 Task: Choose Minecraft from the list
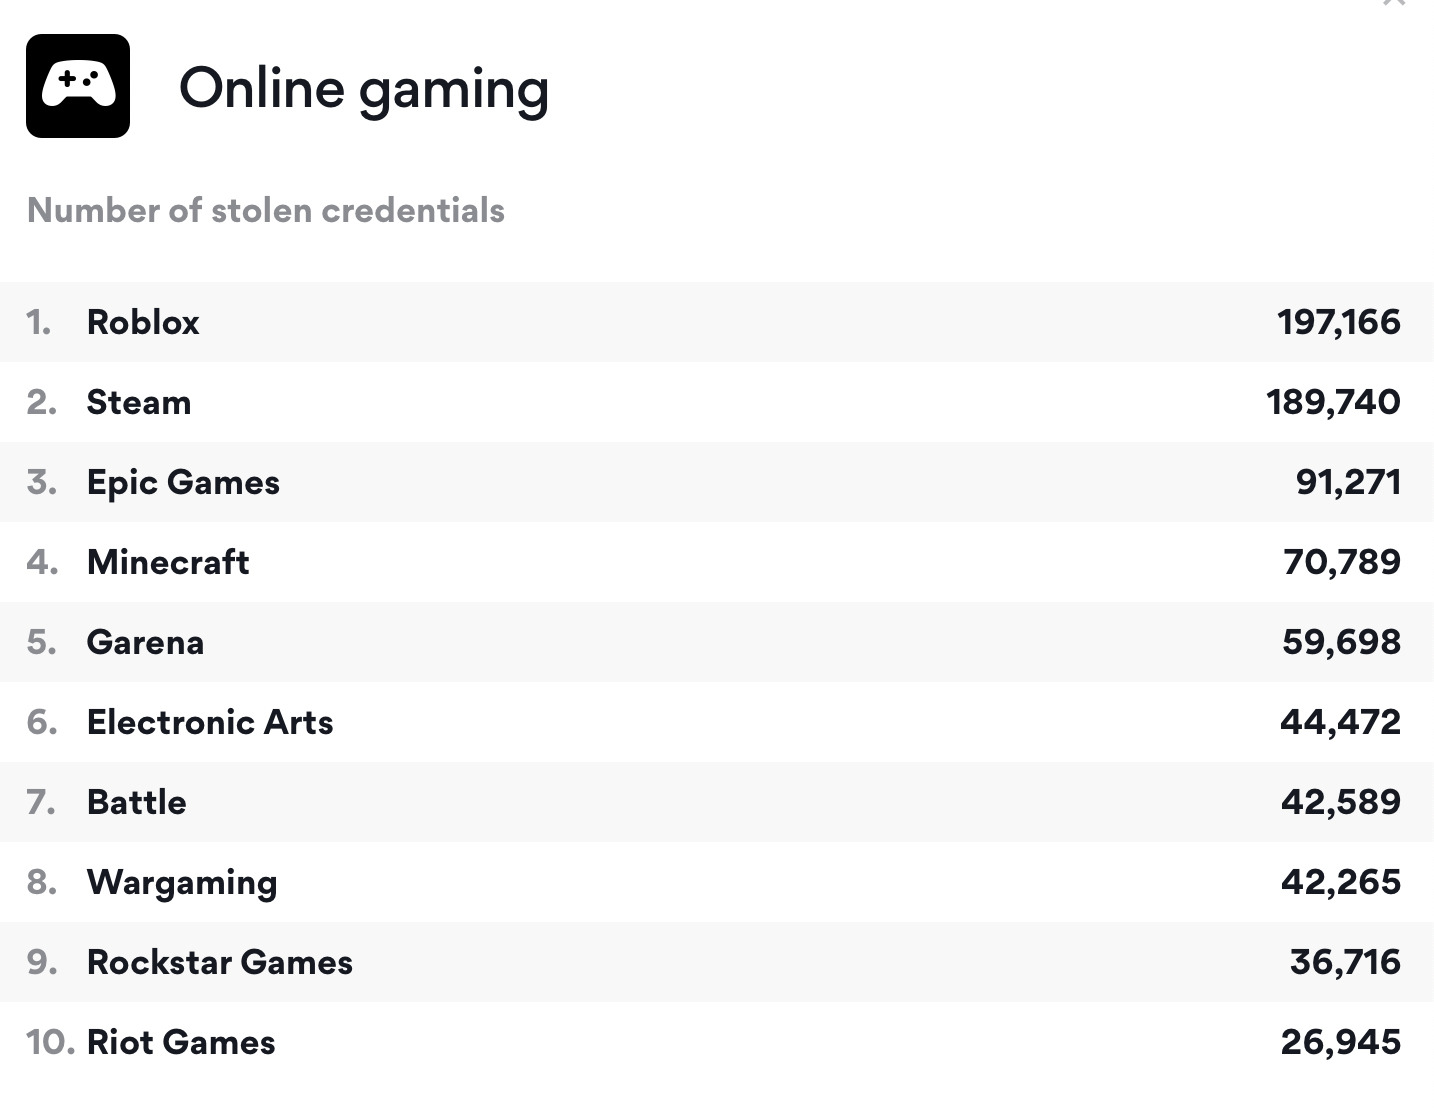[168, 562]
